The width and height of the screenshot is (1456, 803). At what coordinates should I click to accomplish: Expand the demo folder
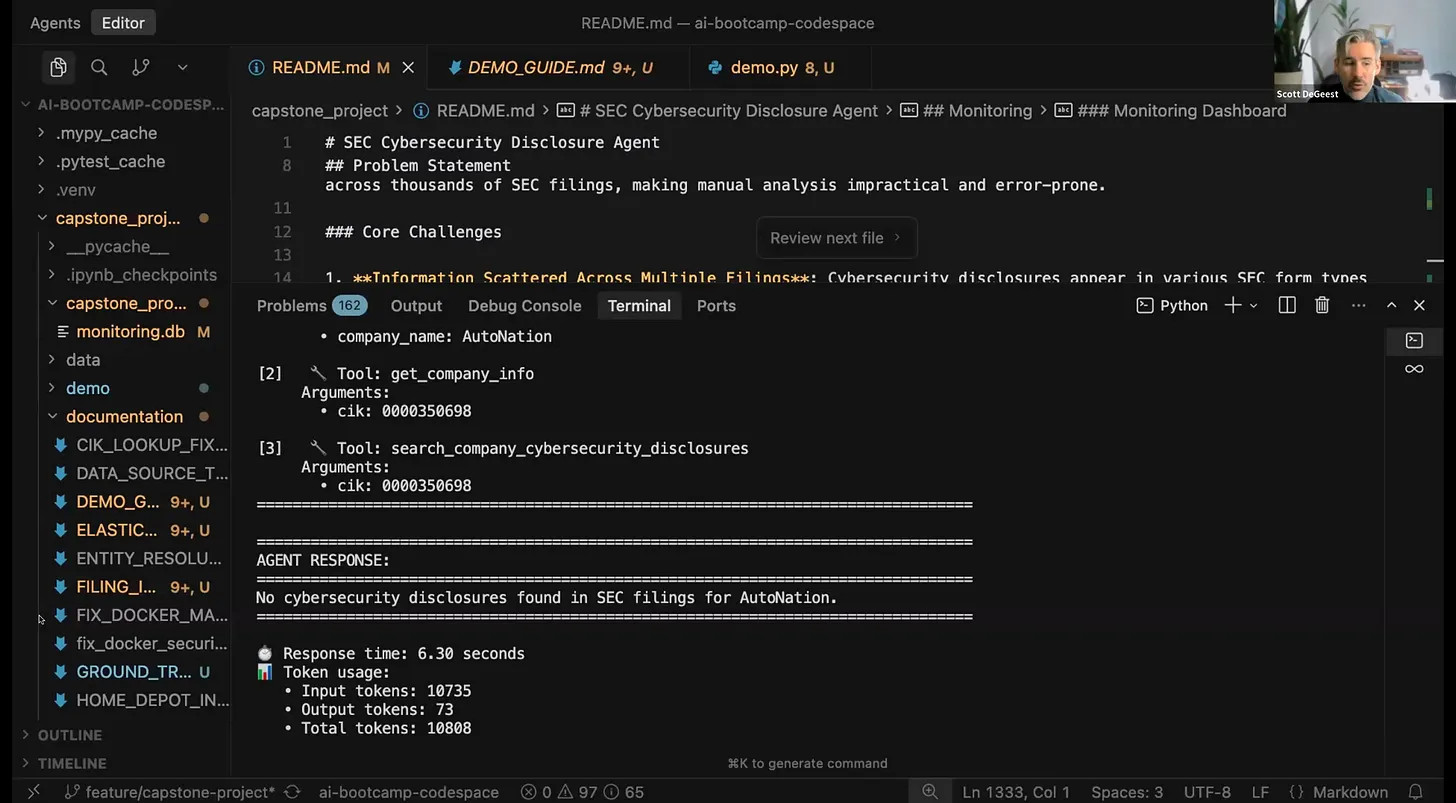(x=88, y=388)
